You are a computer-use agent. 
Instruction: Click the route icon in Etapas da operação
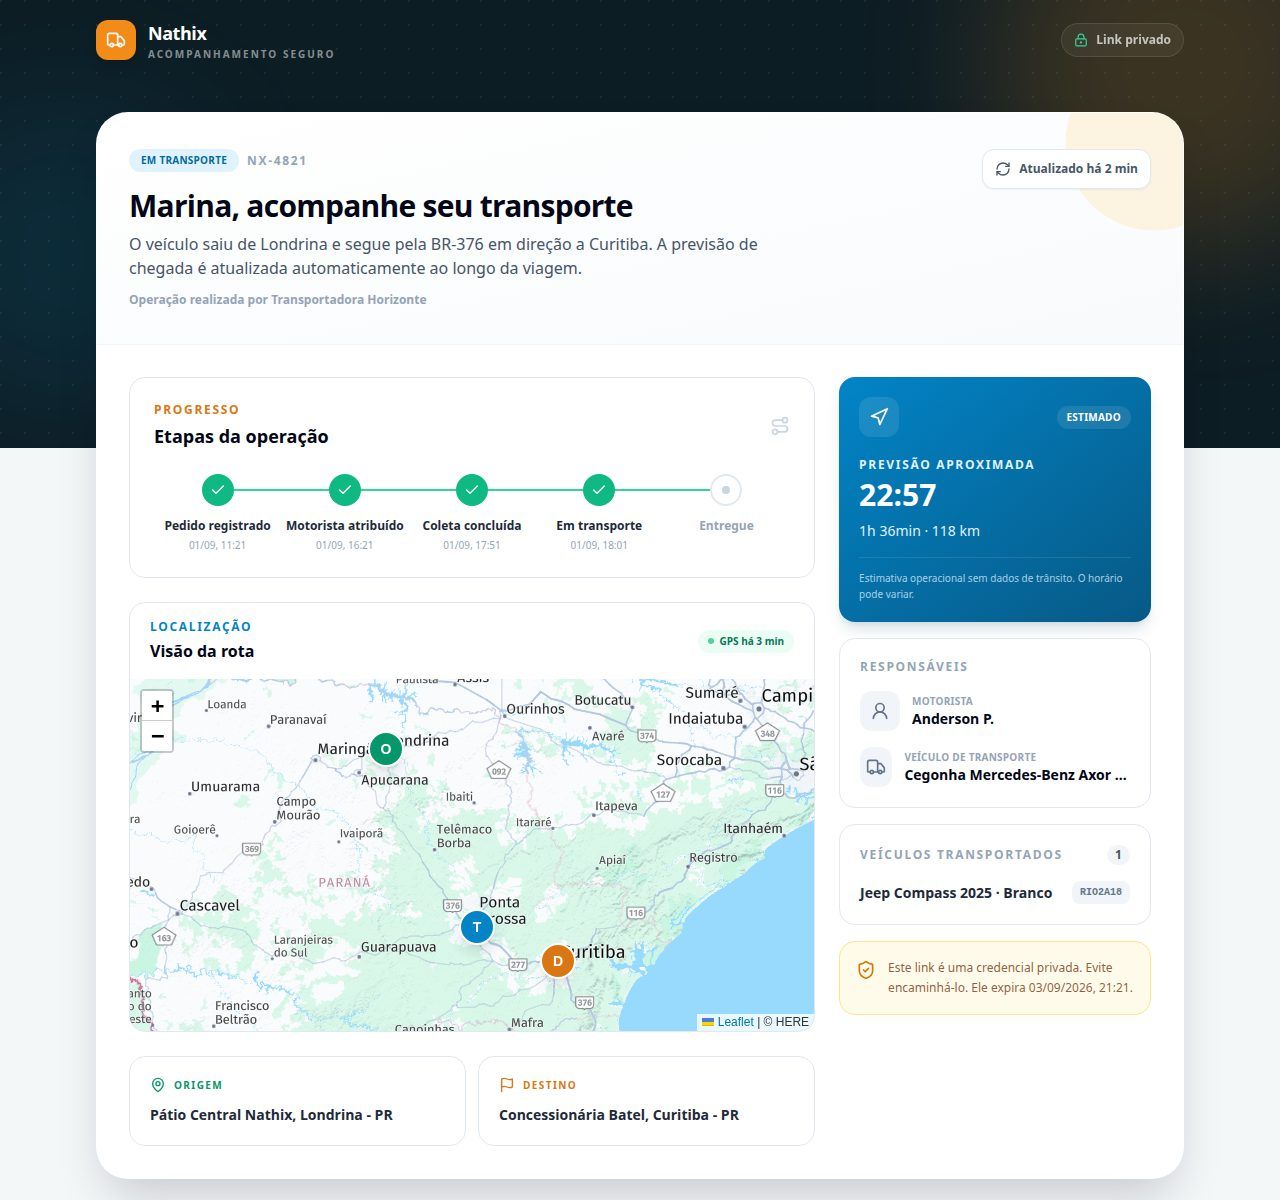click(x=780, y=426)
